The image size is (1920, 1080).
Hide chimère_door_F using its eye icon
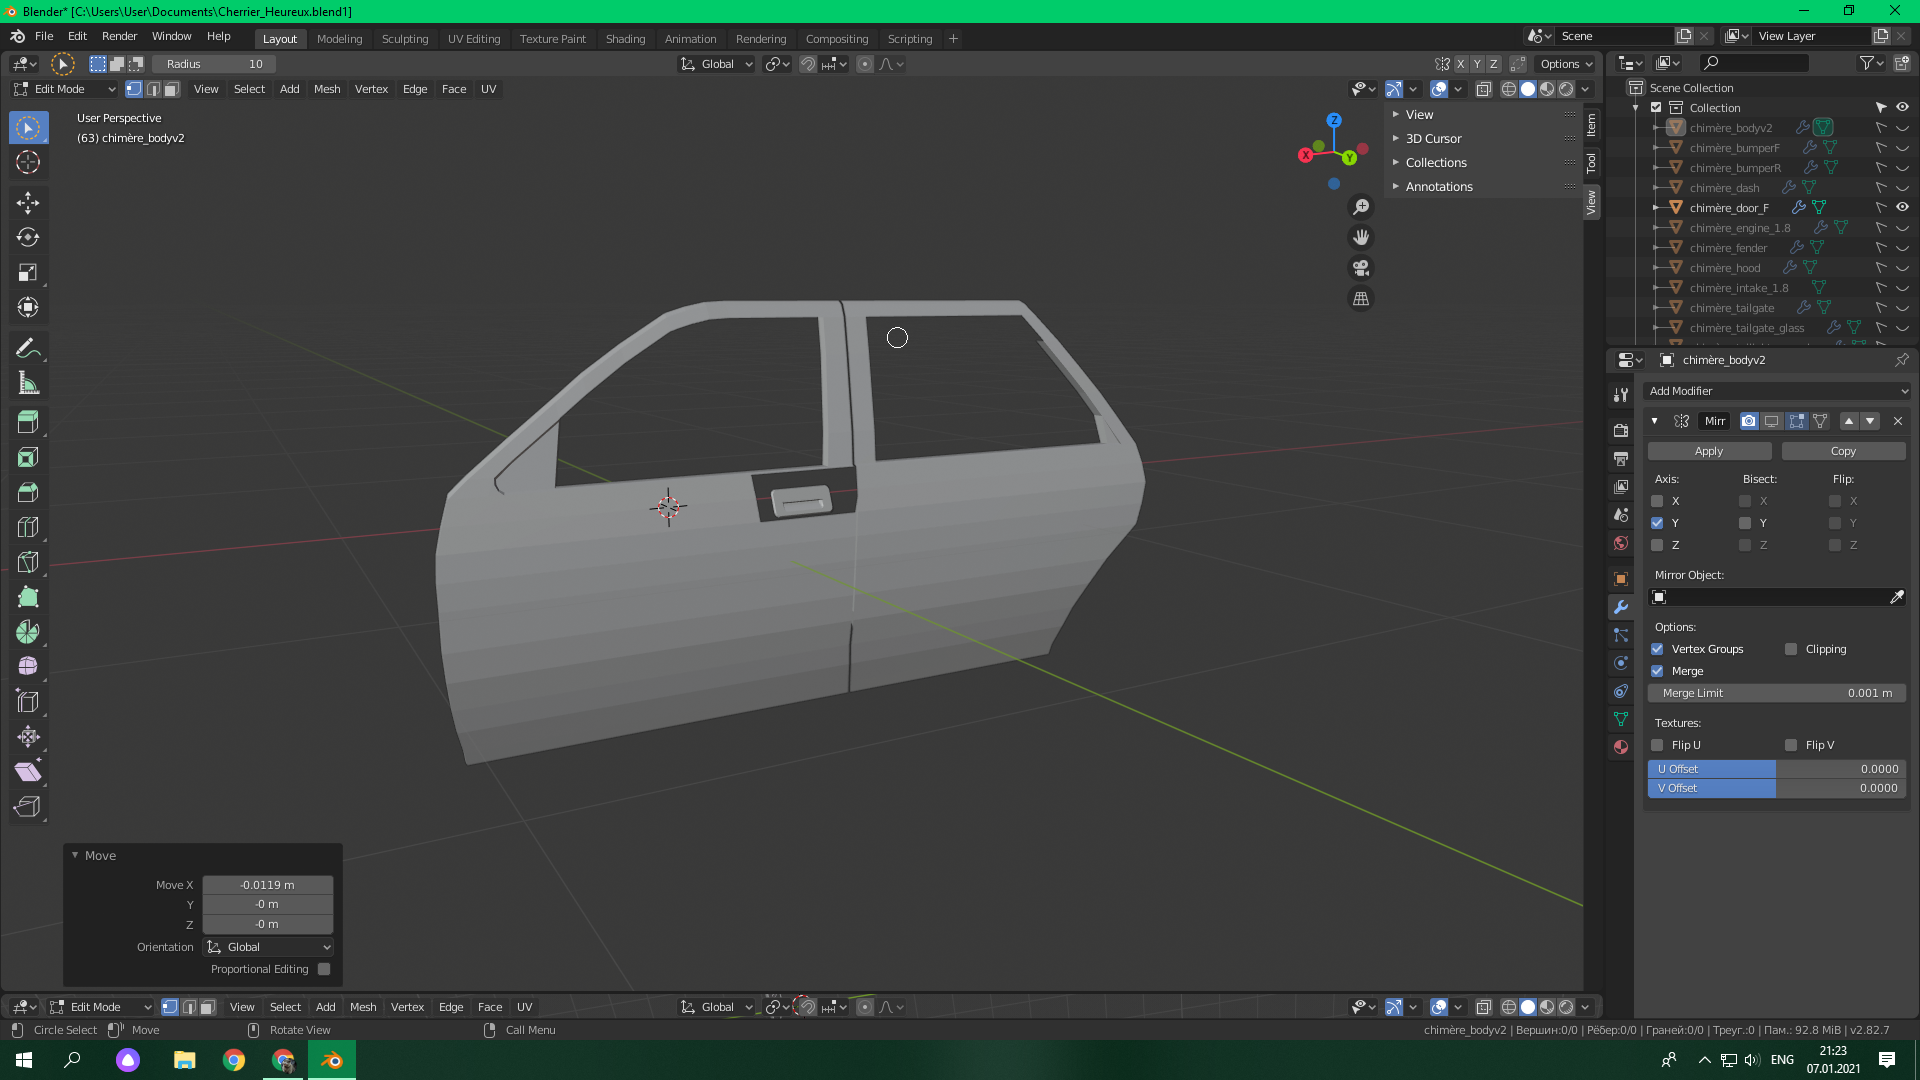1902,208
